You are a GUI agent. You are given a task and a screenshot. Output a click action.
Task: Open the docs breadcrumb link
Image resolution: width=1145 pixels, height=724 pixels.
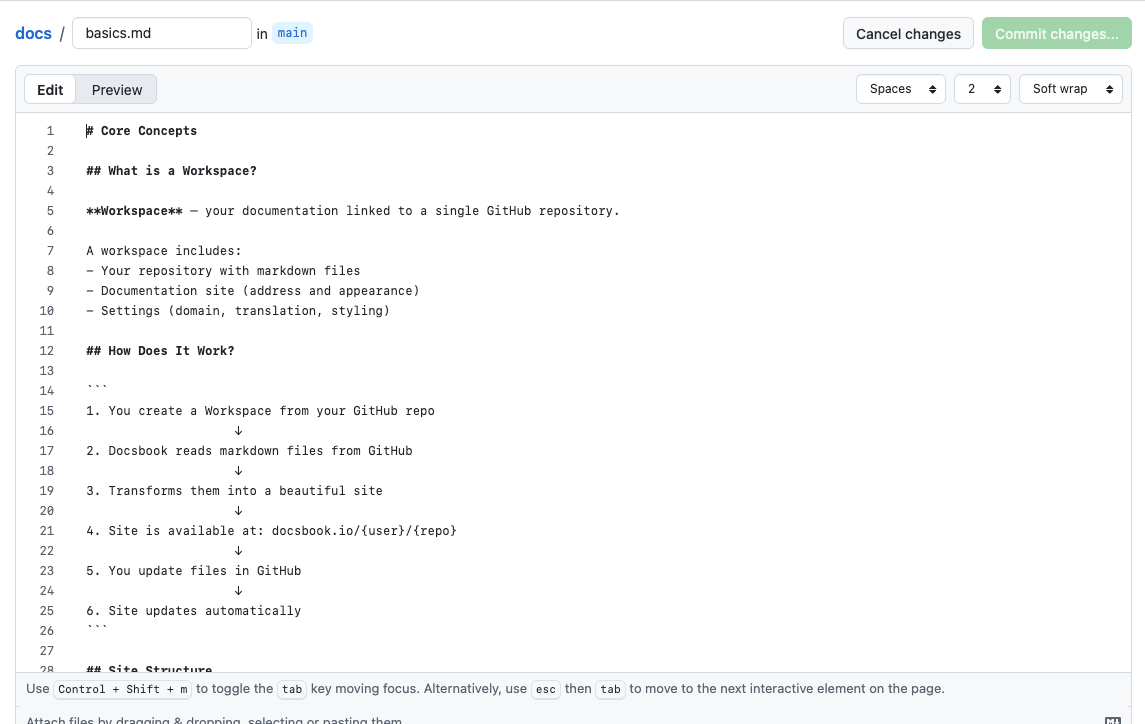click(34, 34)
